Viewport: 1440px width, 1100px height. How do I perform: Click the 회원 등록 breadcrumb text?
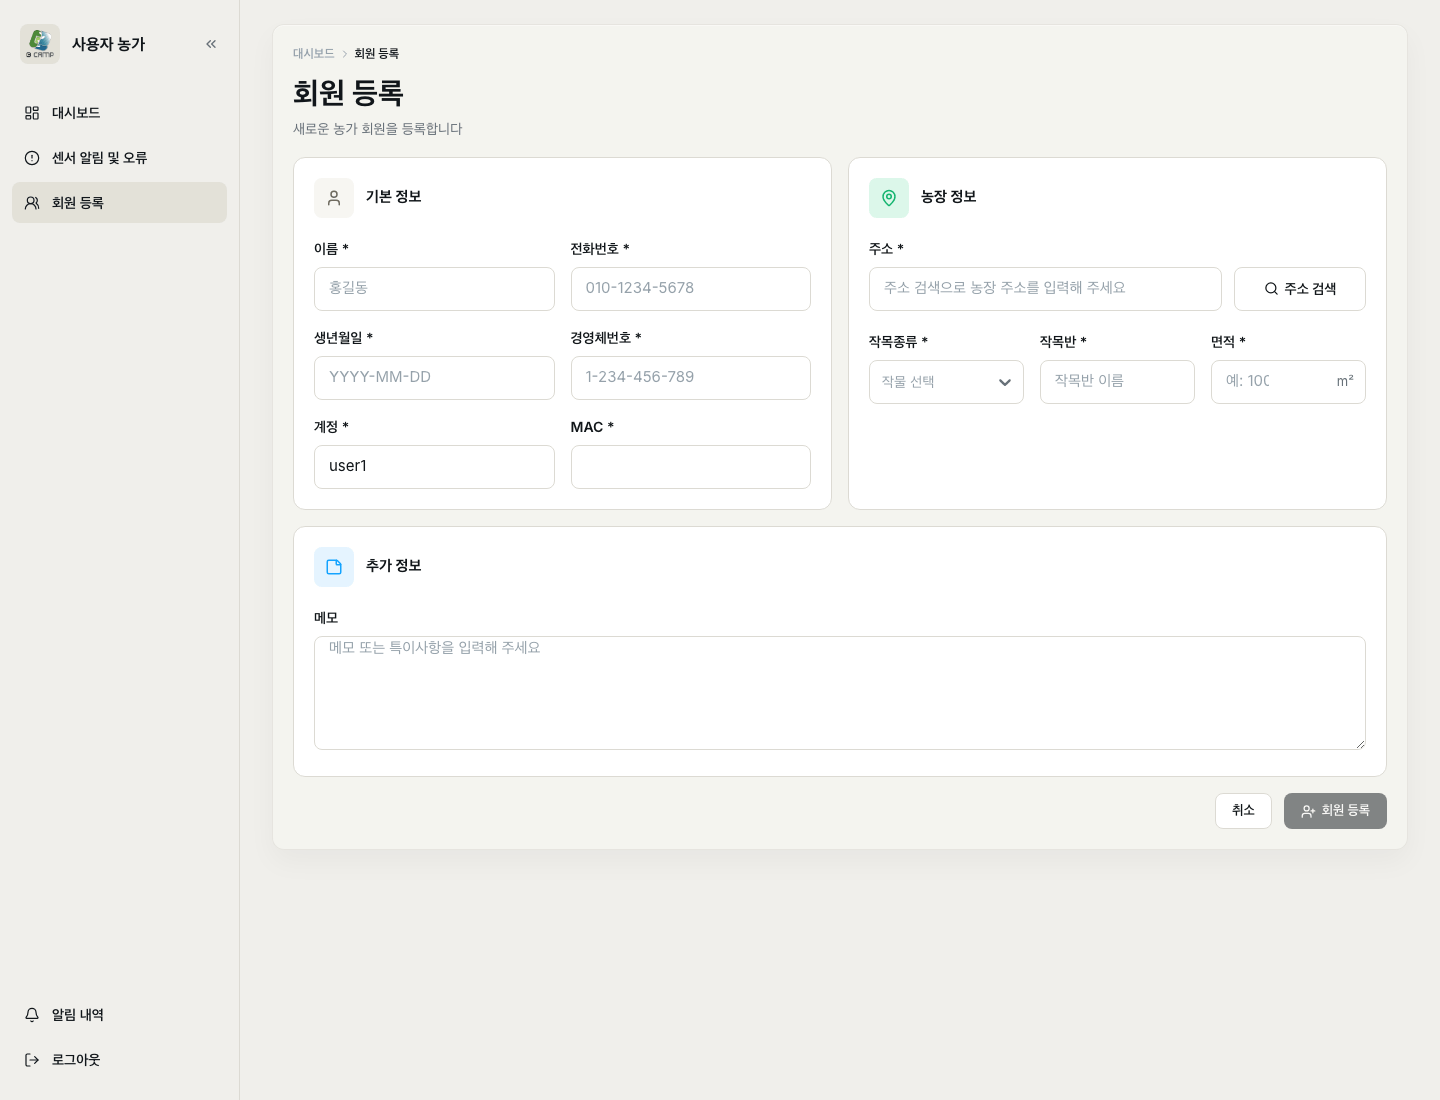[377, 54]
